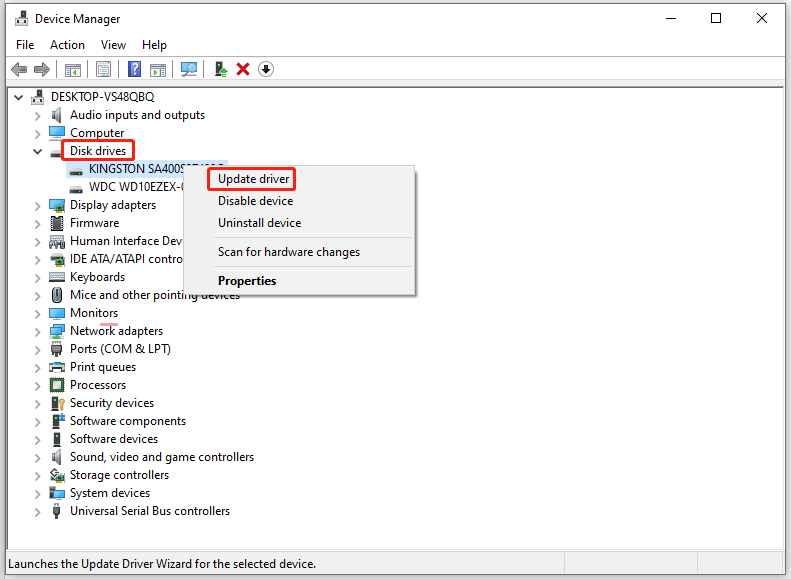Expand the Computer category
Screen dimensions: 791x579
pyautogui.click(x=37, y=134)
